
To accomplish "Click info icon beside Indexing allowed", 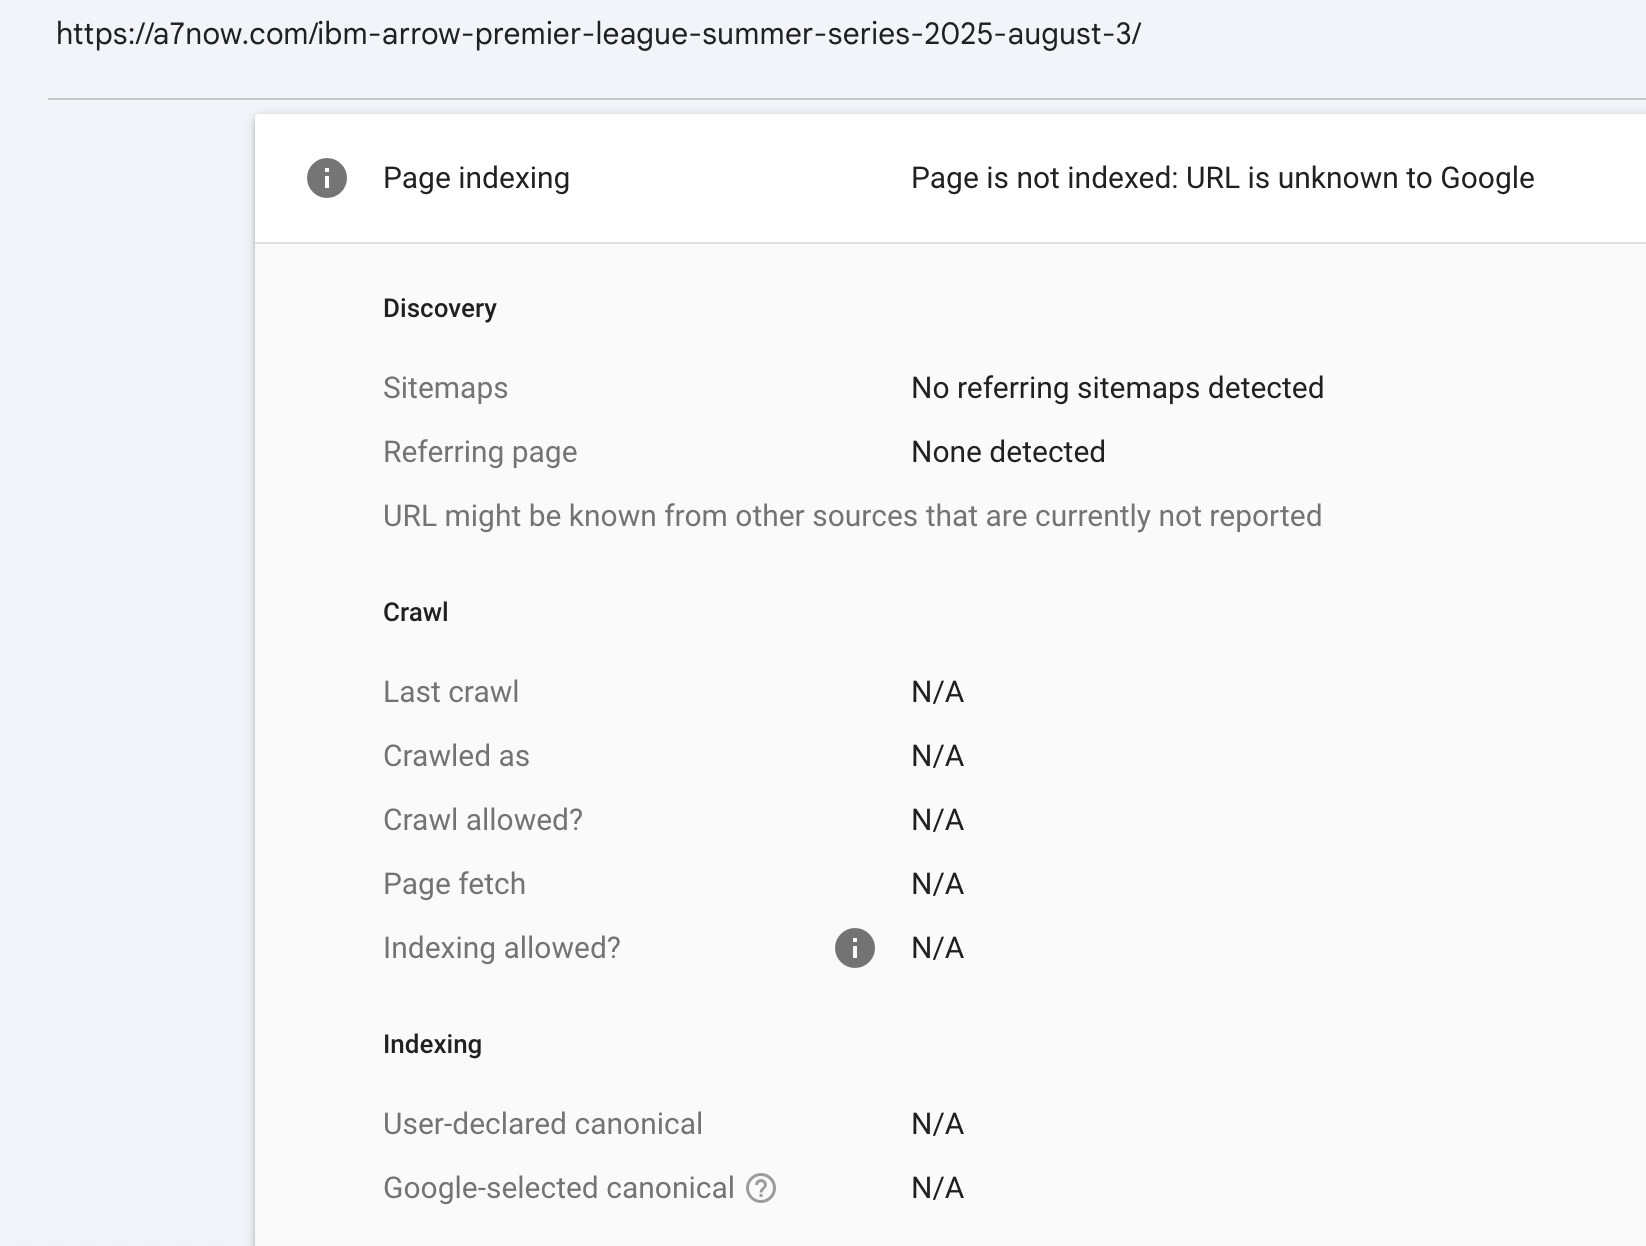I will coord(854,948).
